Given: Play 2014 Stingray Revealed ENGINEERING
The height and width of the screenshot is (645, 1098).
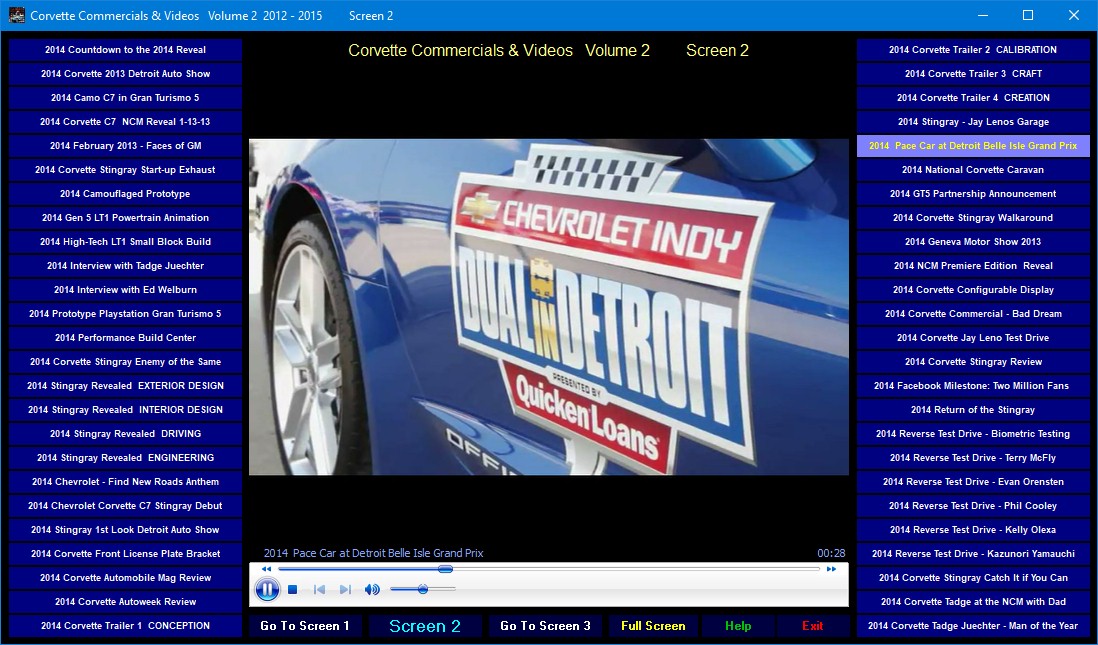Looking at the screenshot, I should point(125,457).
